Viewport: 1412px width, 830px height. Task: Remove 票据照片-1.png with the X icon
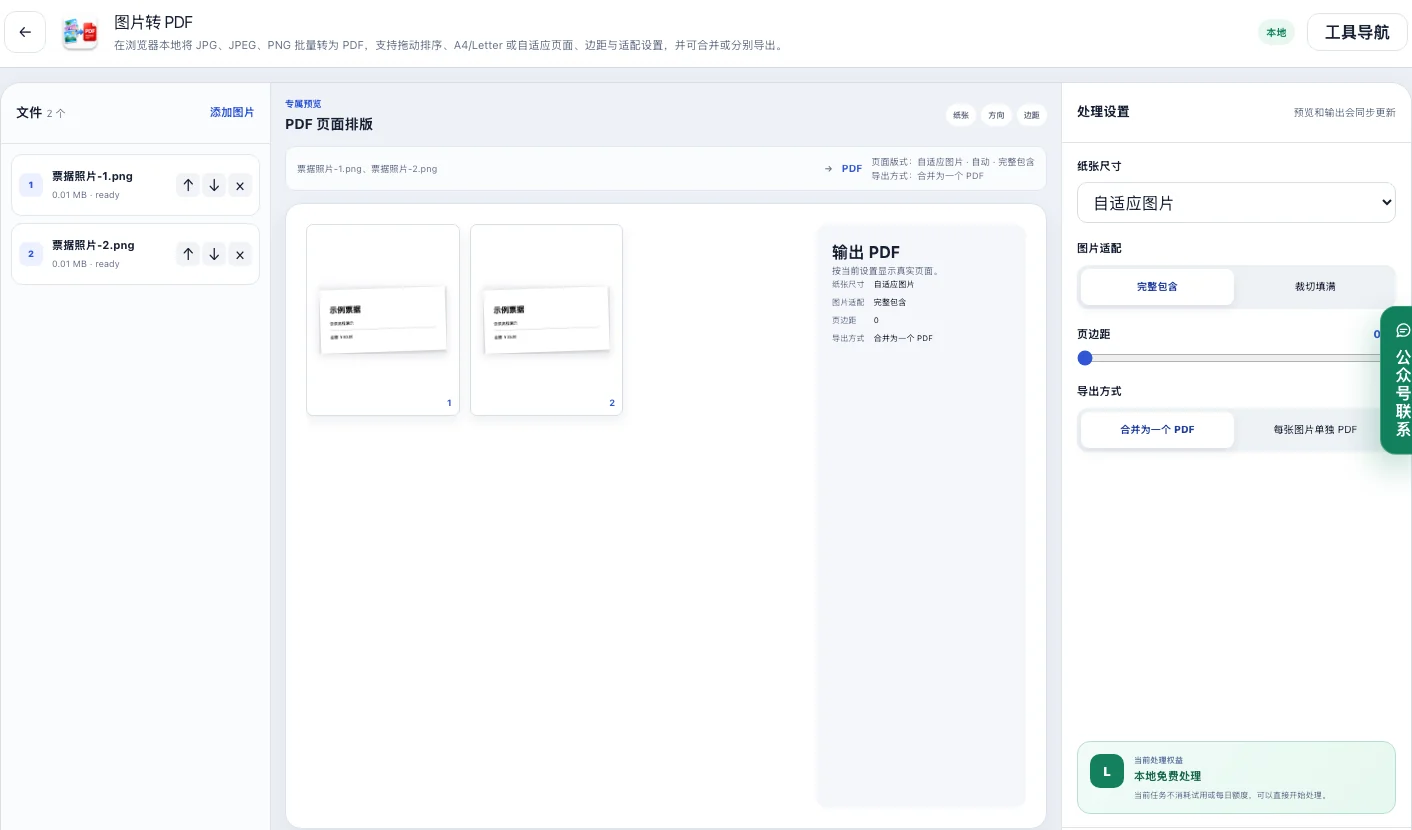(240, 185)
